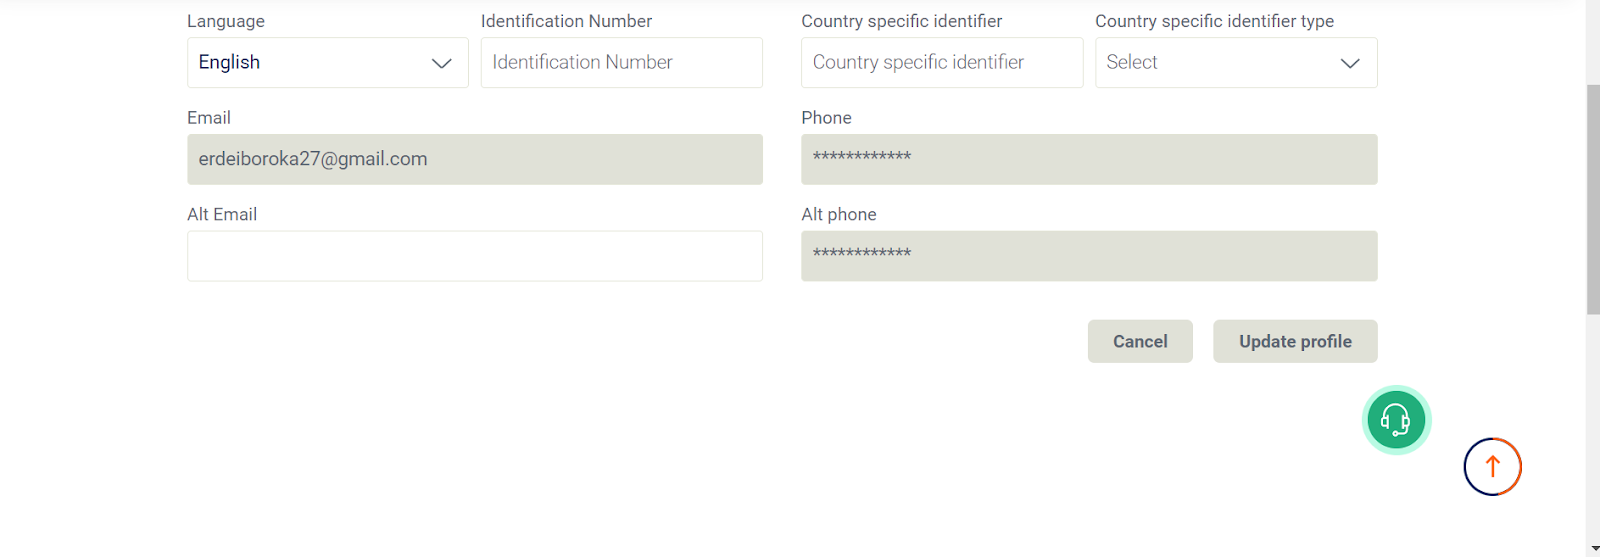This screenshot has width=1600, height=557.
Task: Click the masked Phone field
Action: tap(1089, 159)
